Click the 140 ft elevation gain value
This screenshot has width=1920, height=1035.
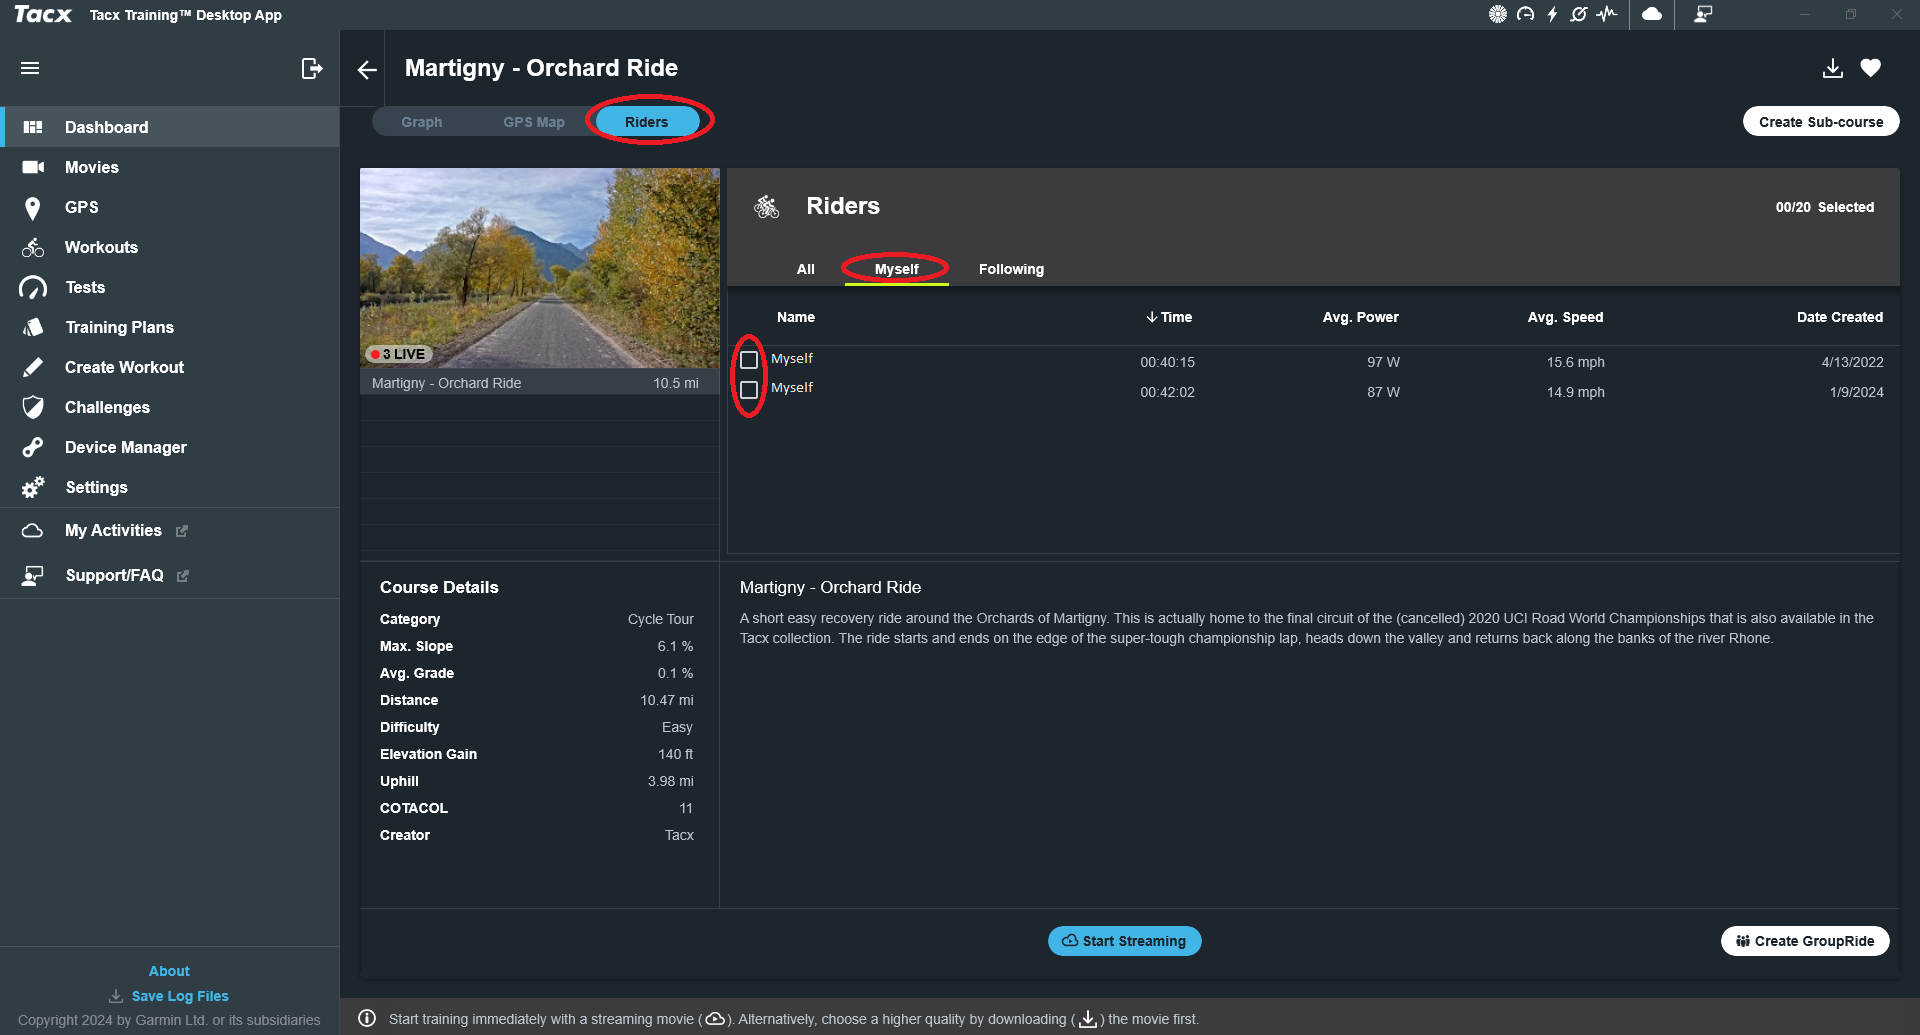pyautogui.click(x=675, y=754)
